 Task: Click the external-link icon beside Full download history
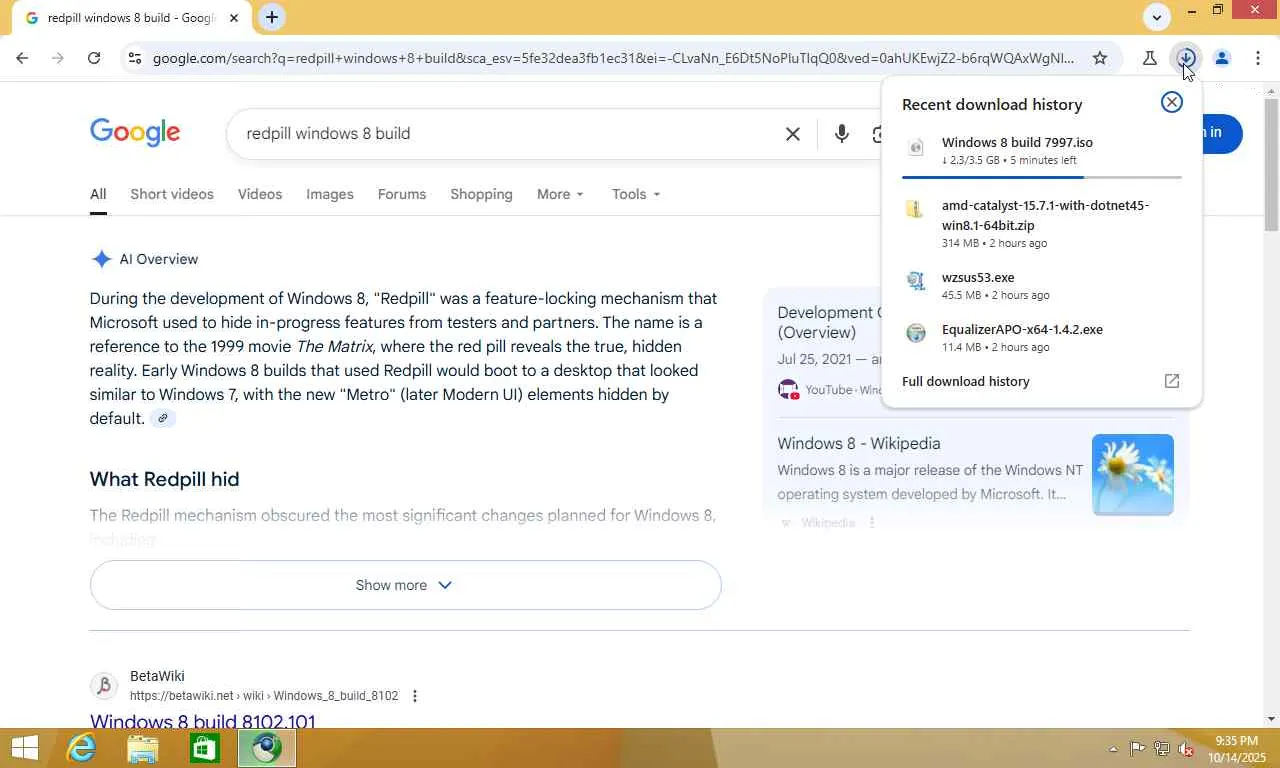click(x=1172, y=381)
